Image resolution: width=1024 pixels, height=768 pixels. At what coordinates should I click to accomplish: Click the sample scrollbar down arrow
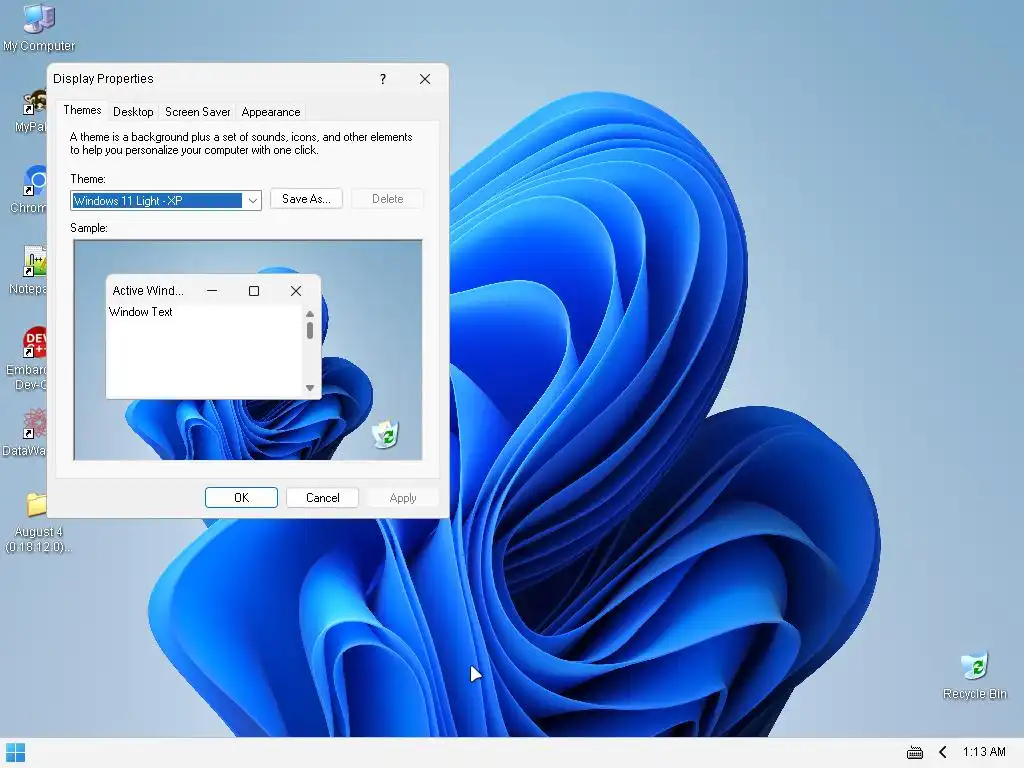(310, 388)
